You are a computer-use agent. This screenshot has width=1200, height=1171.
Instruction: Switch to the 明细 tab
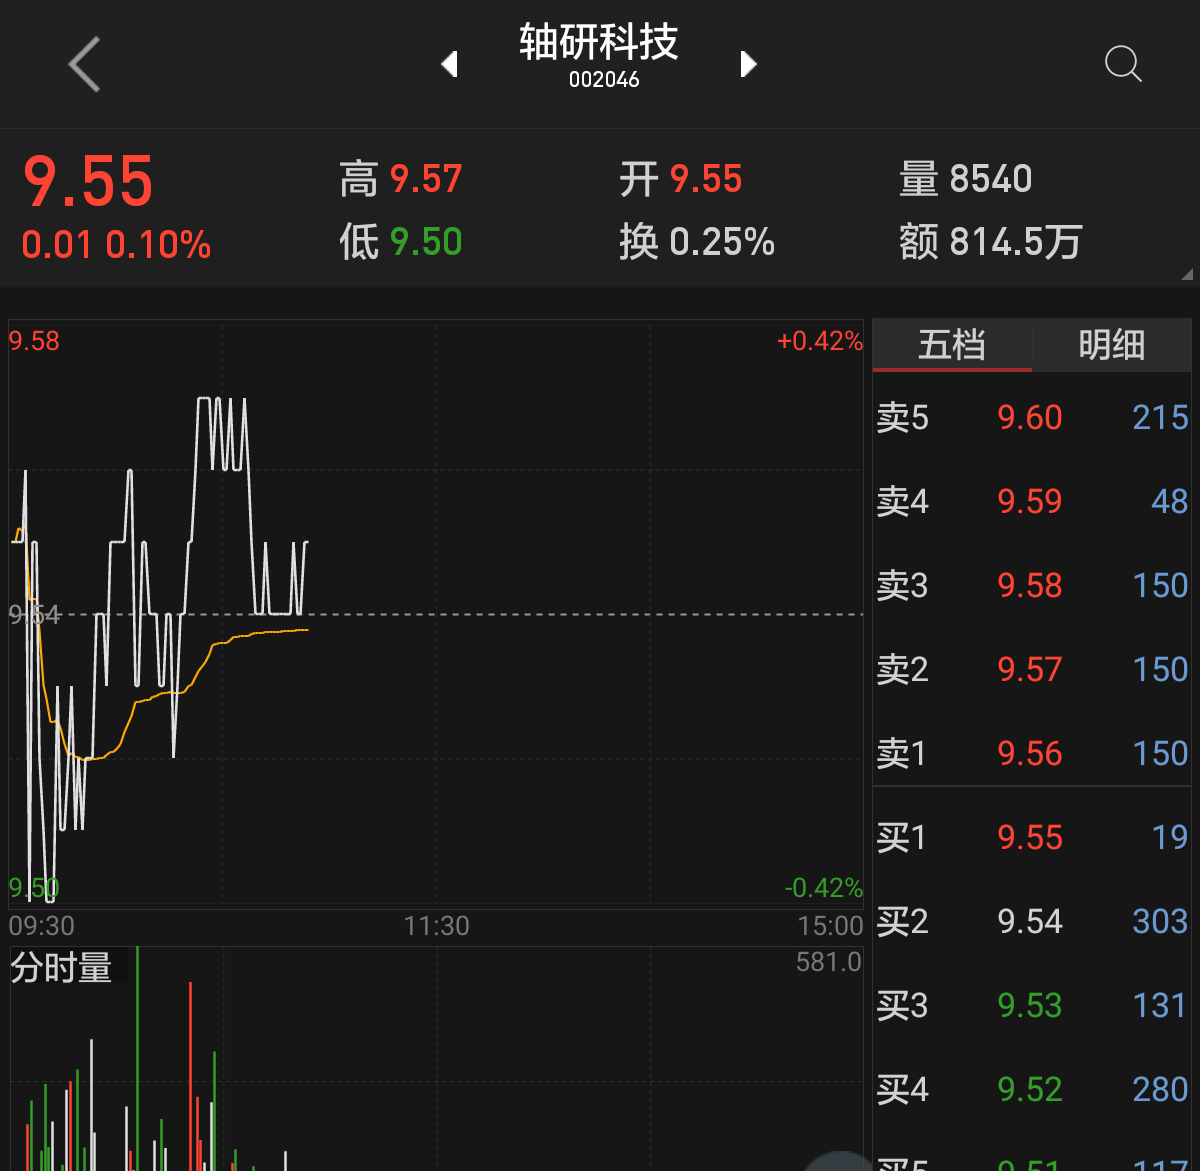(x=1111, y=345)
